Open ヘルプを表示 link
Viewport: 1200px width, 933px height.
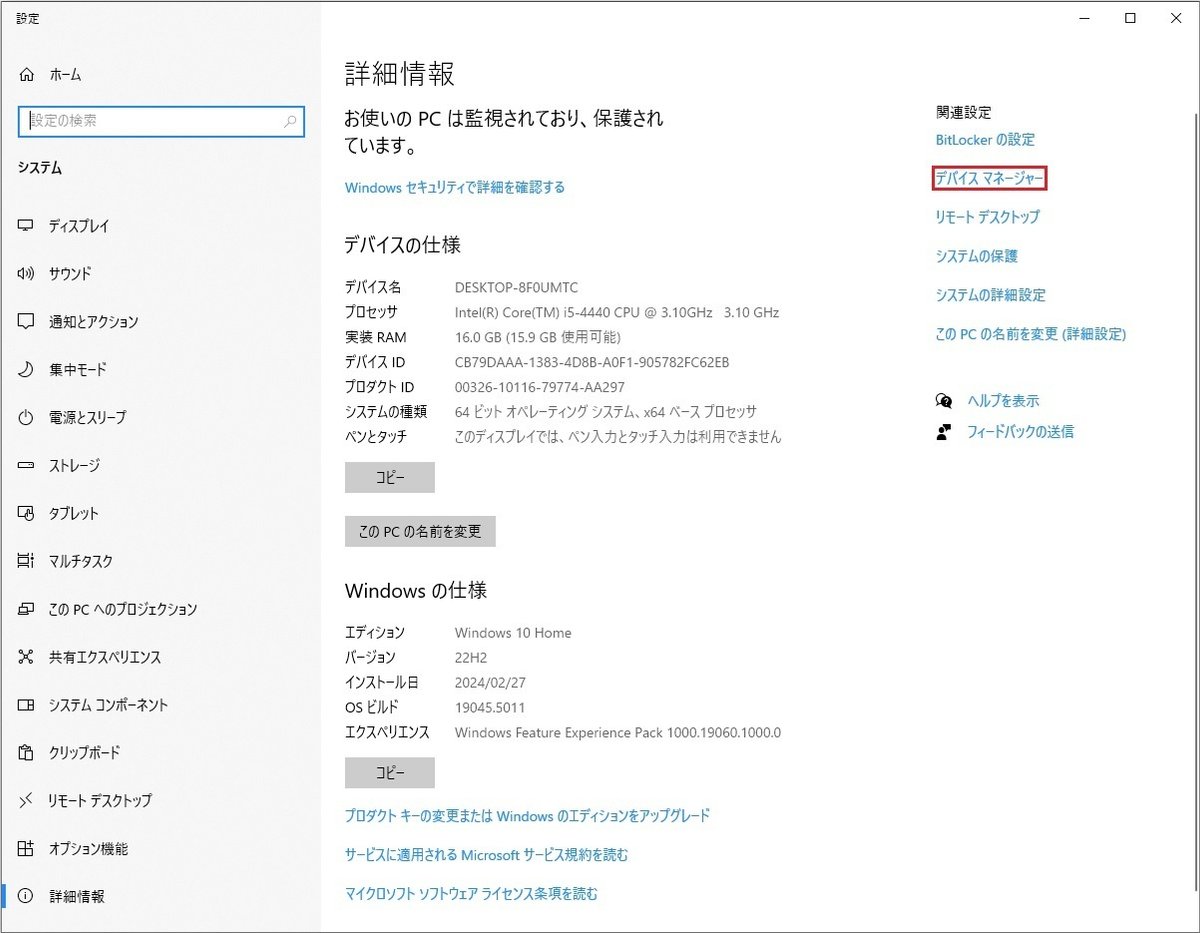pyautogui.click(x=1003, y=401)
